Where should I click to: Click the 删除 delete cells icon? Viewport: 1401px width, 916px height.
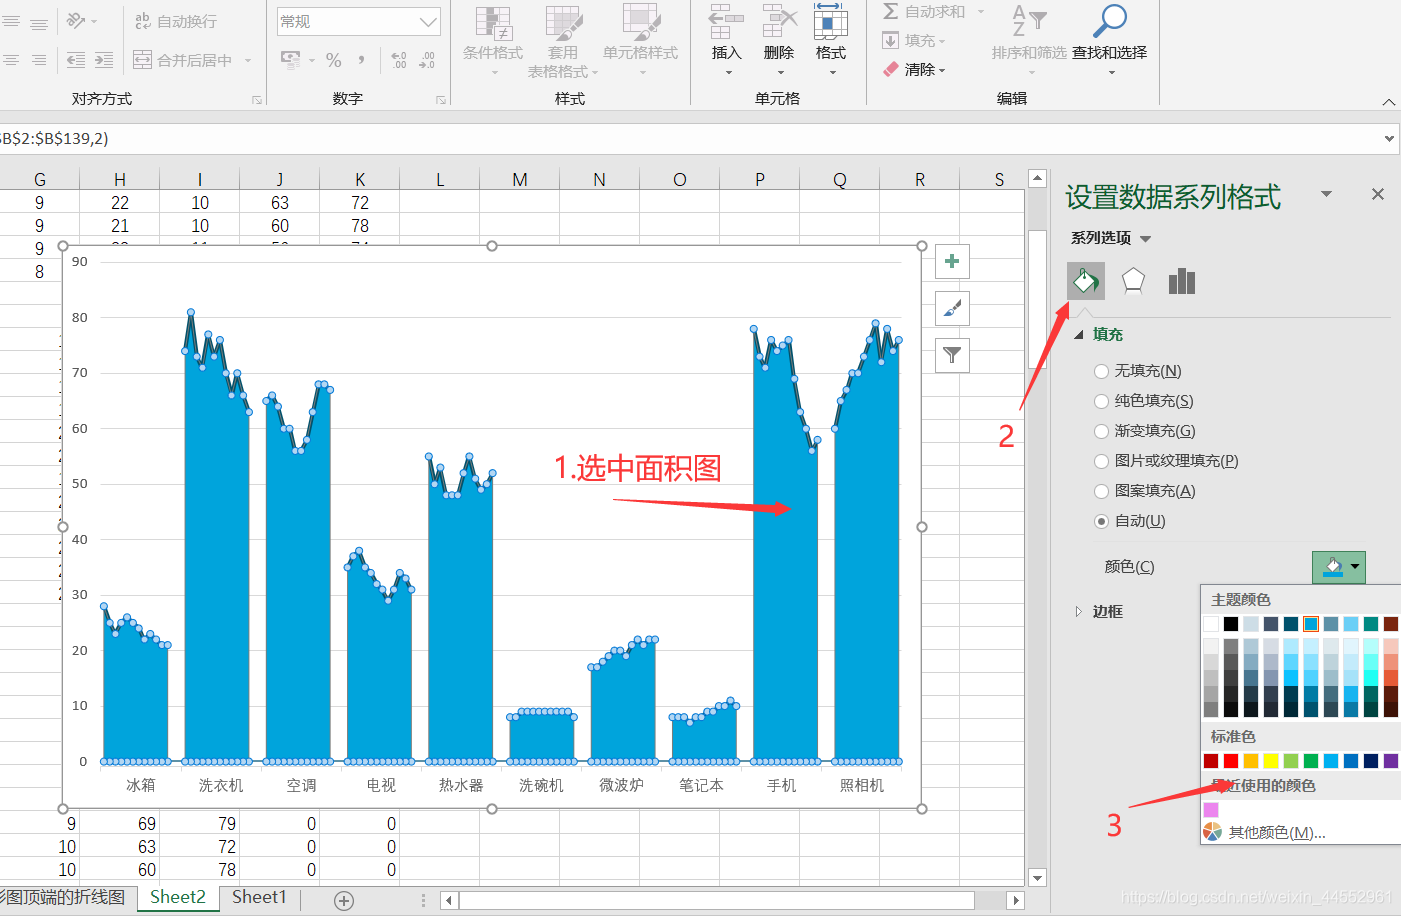[779, 21]
